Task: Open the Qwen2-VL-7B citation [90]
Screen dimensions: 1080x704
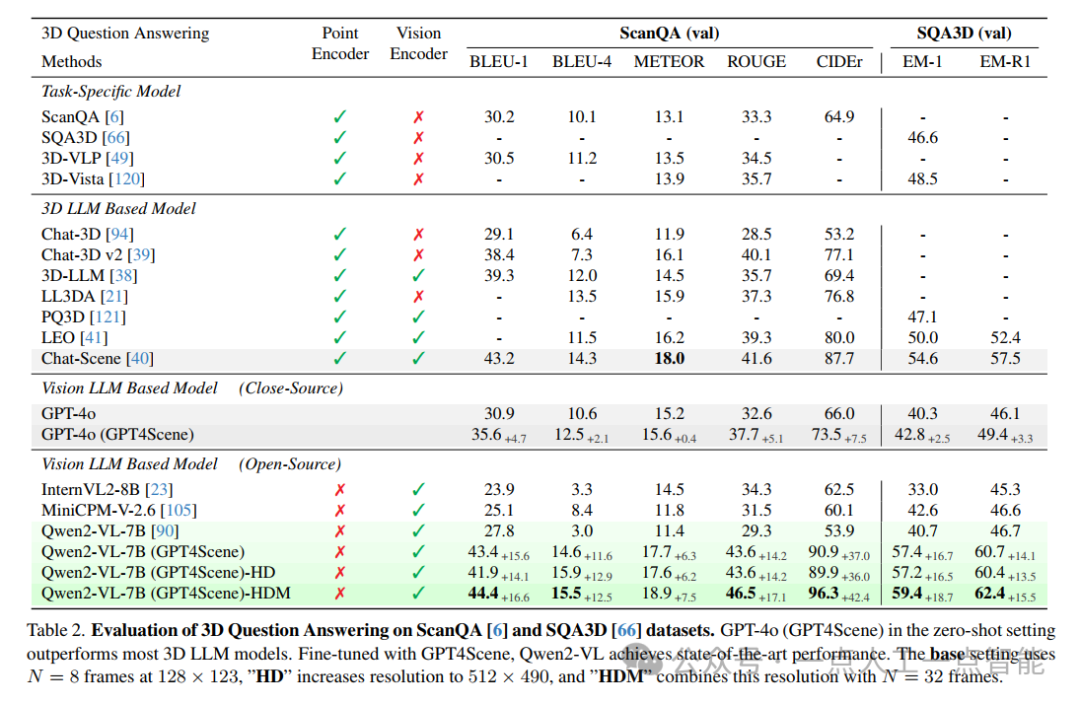Action: coord(165,530)
